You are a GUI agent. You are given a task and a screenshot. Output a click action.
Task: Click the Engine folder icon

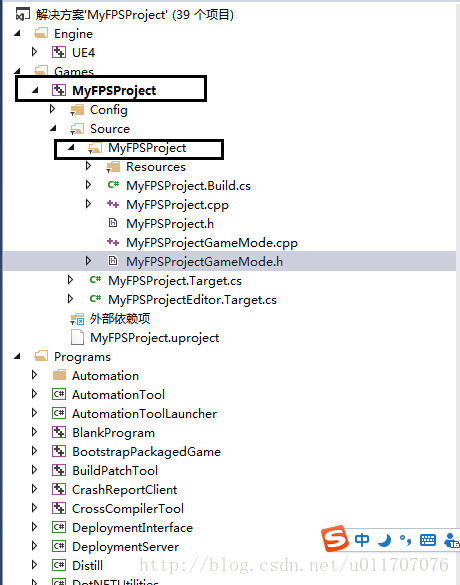pos(41,34)
